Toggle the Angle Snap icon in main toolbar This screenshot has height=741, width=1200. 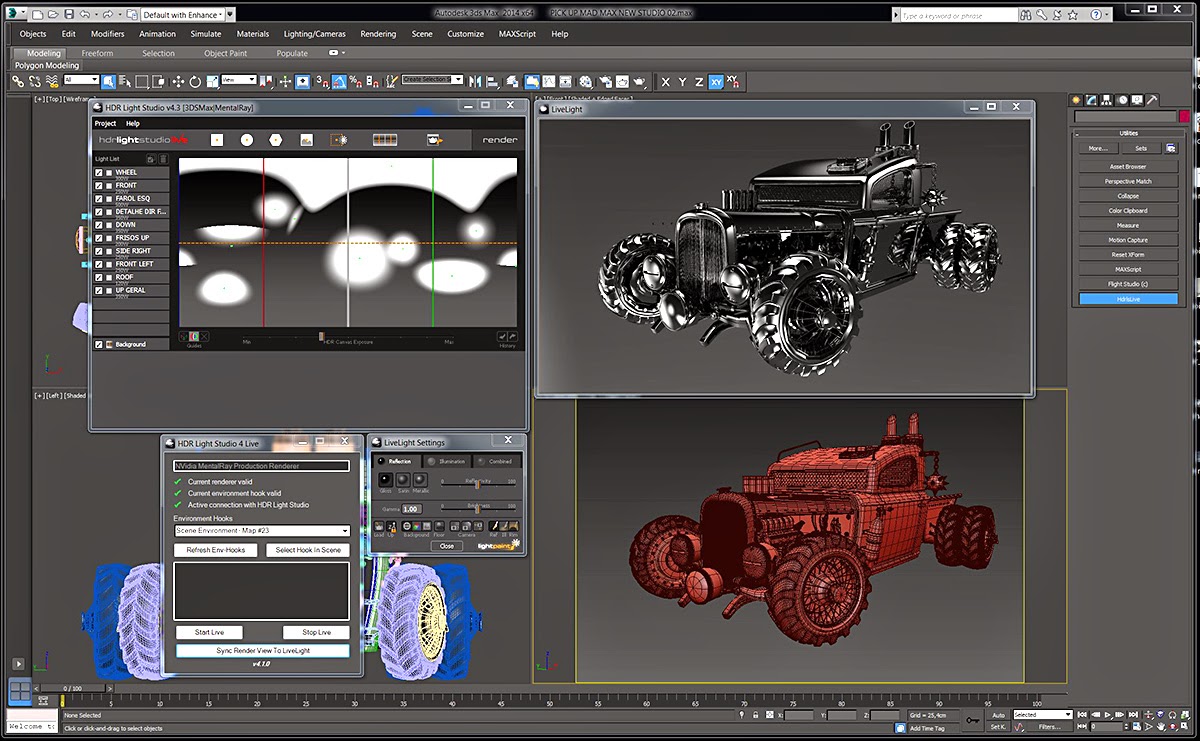339,81
